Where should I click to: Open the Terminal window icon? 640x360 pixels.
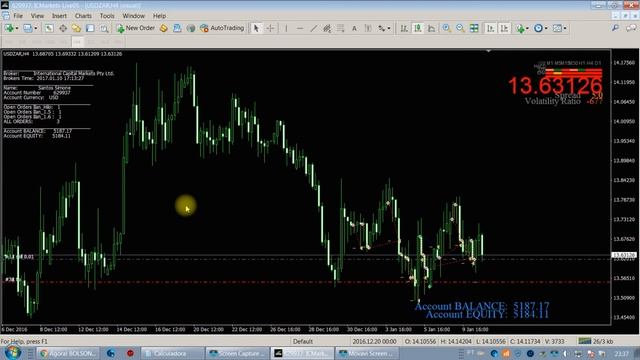point(90,28)
